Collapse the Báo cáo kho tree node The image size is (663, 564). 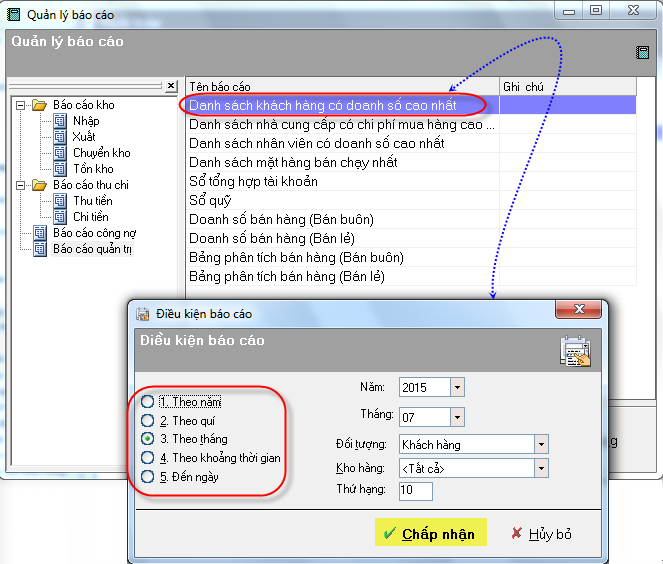point(19,105)
